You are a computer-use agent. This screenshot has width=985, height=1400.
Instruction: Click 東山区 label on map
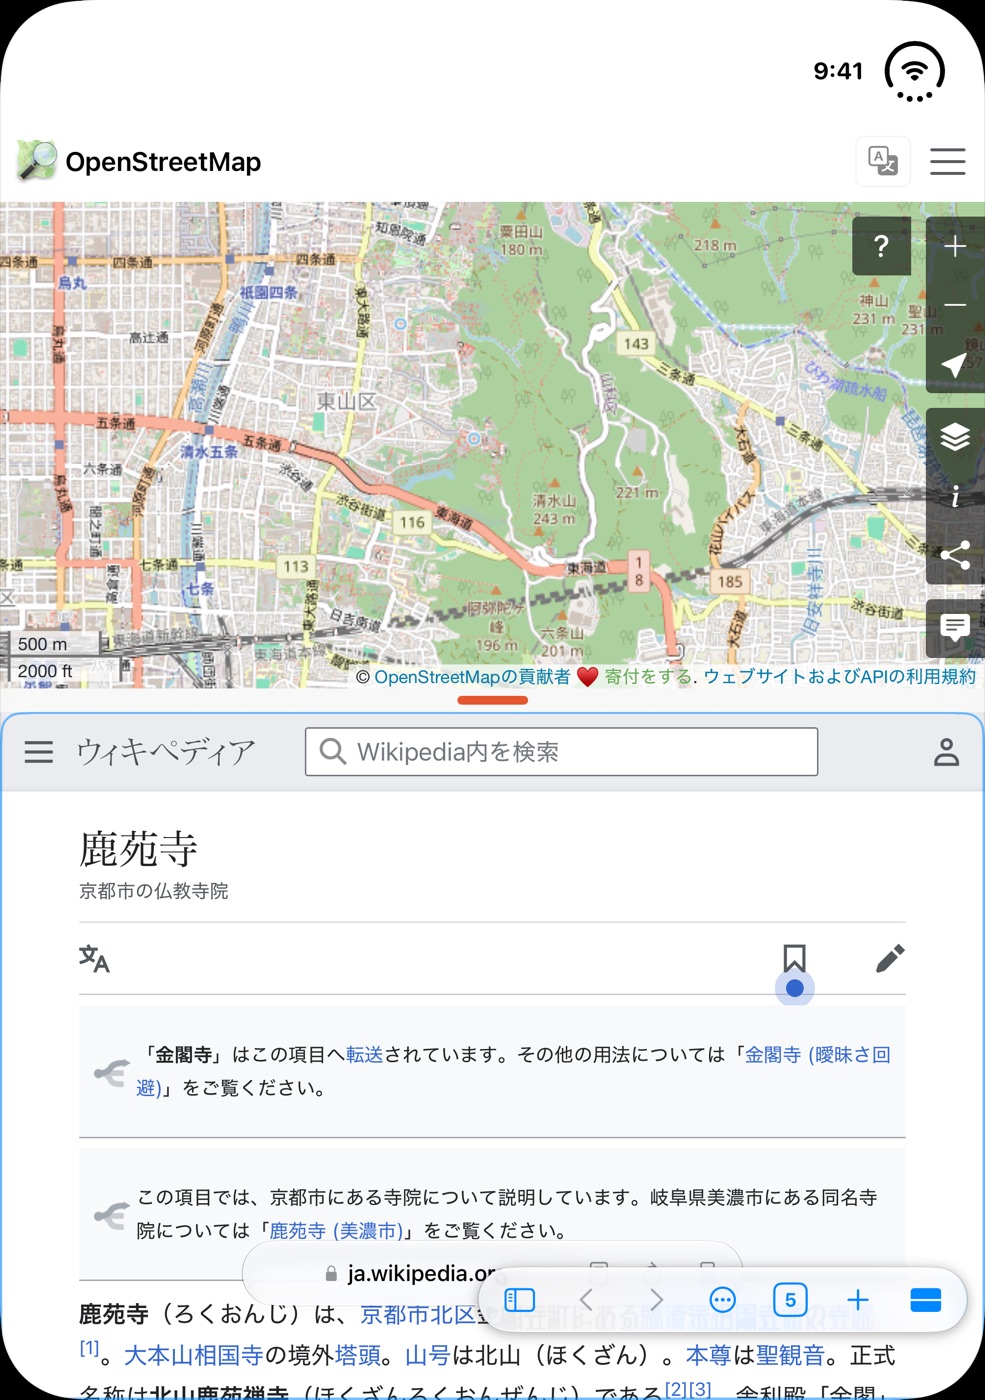346,401
